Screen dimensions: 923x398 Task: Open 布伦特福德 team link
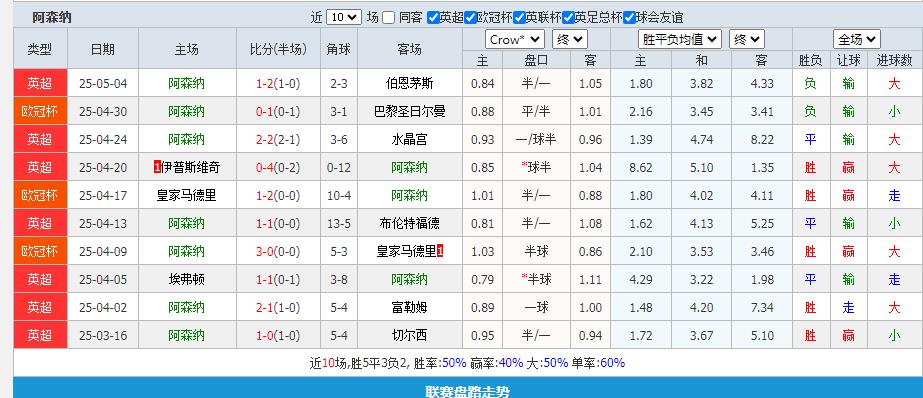pyautogui.click(x=410, y=224)
